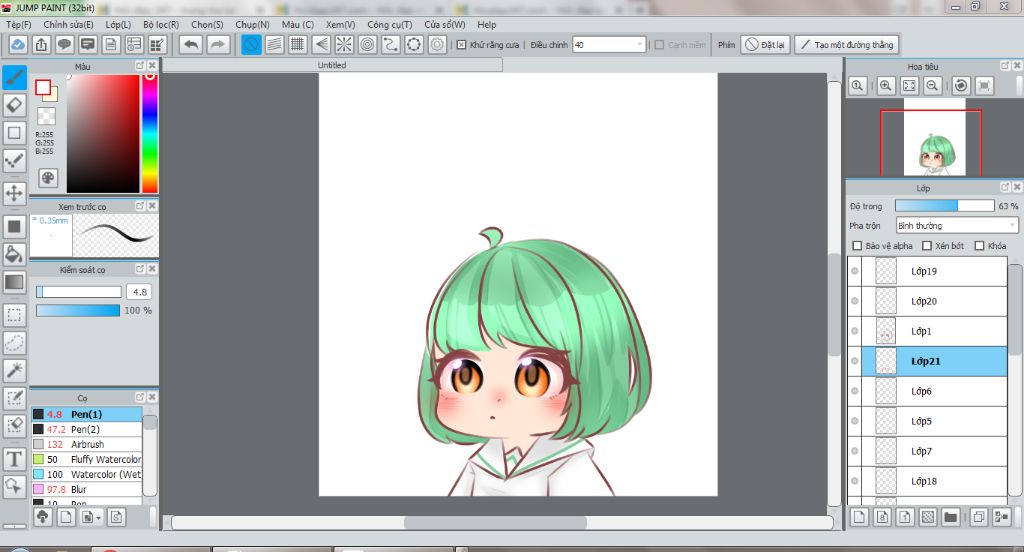Enable radial snap guide

(344, 44)
